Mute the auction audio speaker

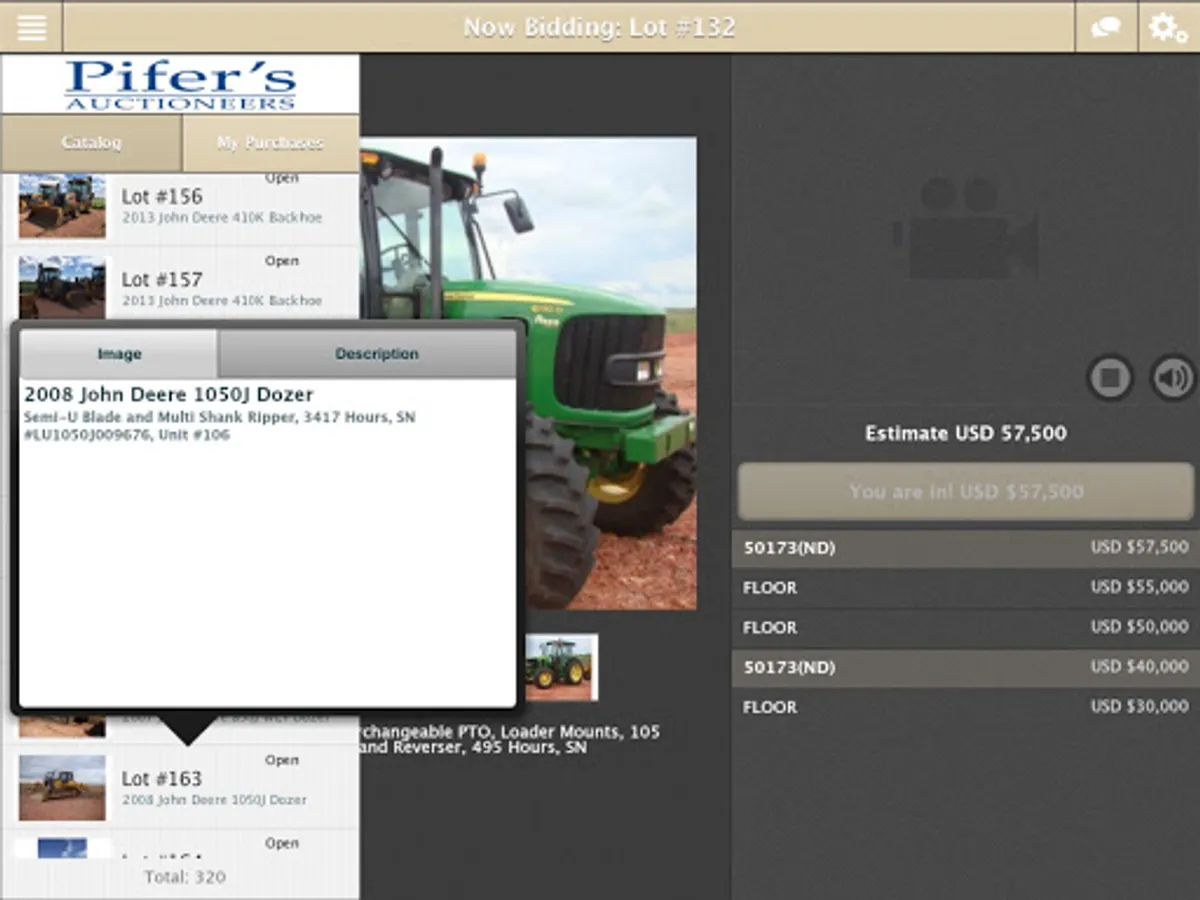tap(1173, 378)
